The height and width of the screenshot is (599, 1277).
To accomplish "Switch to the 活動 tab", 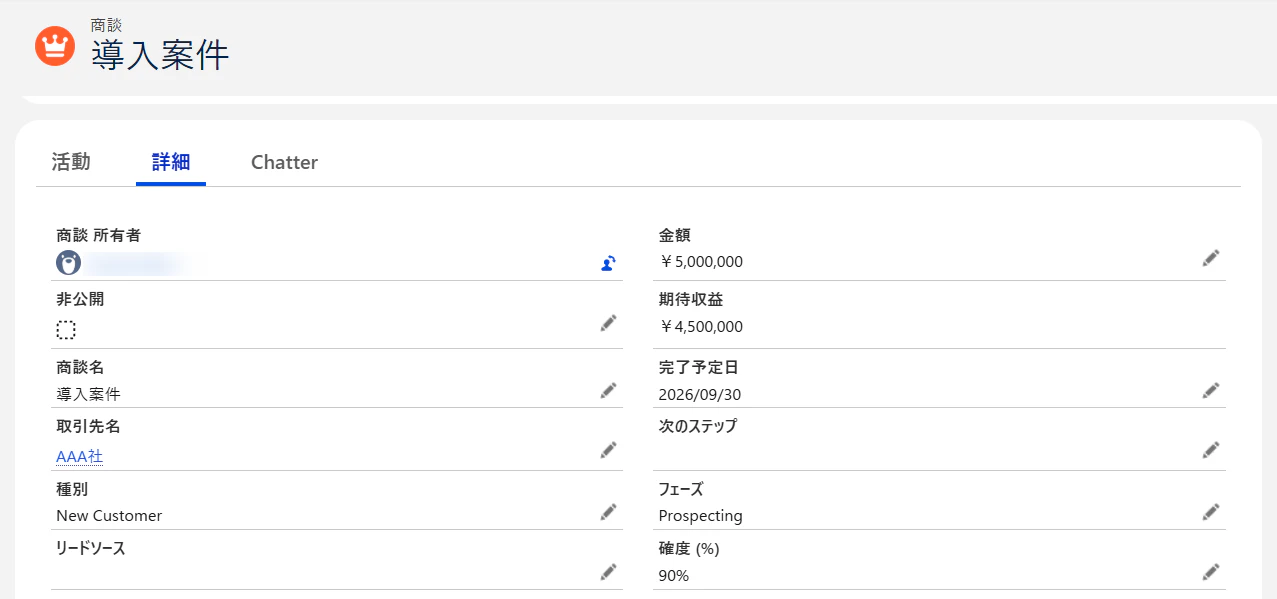I will coord(71,162).
